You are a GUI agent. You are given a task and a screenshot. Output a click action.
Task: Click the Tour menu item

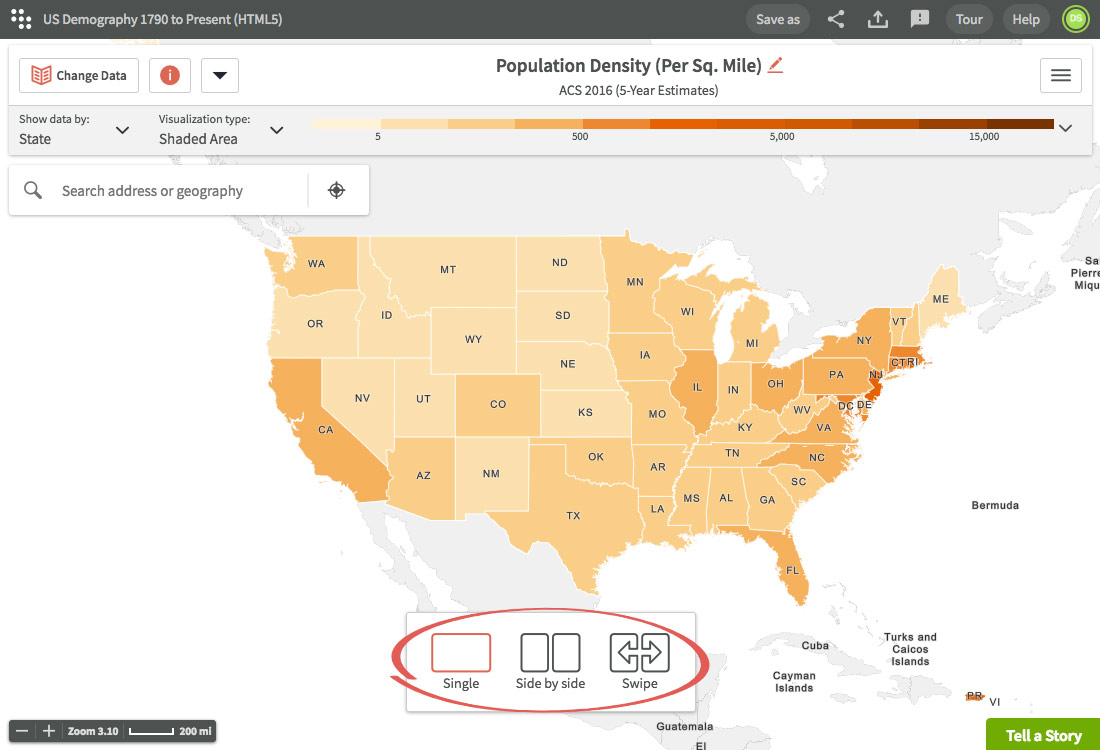(x=968, y=19)
